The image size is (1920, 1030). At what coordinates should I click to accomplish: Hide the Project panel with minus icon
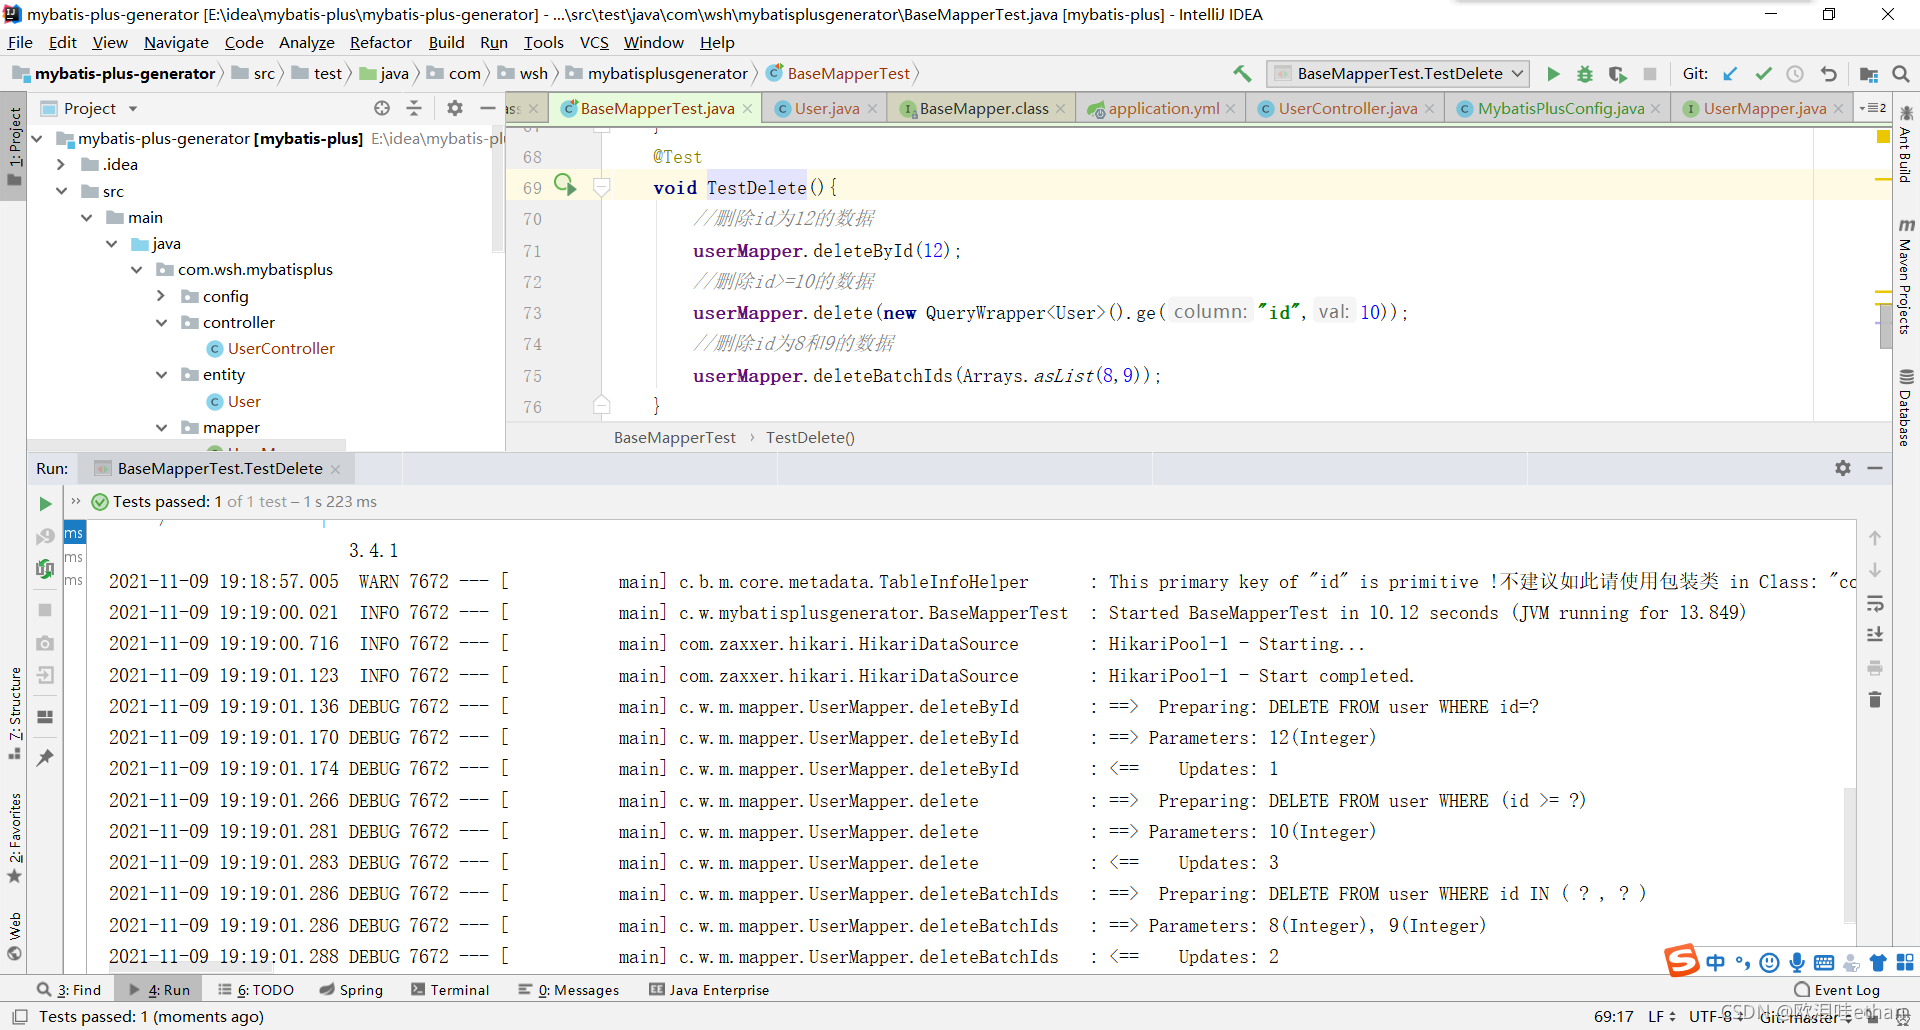487,108
